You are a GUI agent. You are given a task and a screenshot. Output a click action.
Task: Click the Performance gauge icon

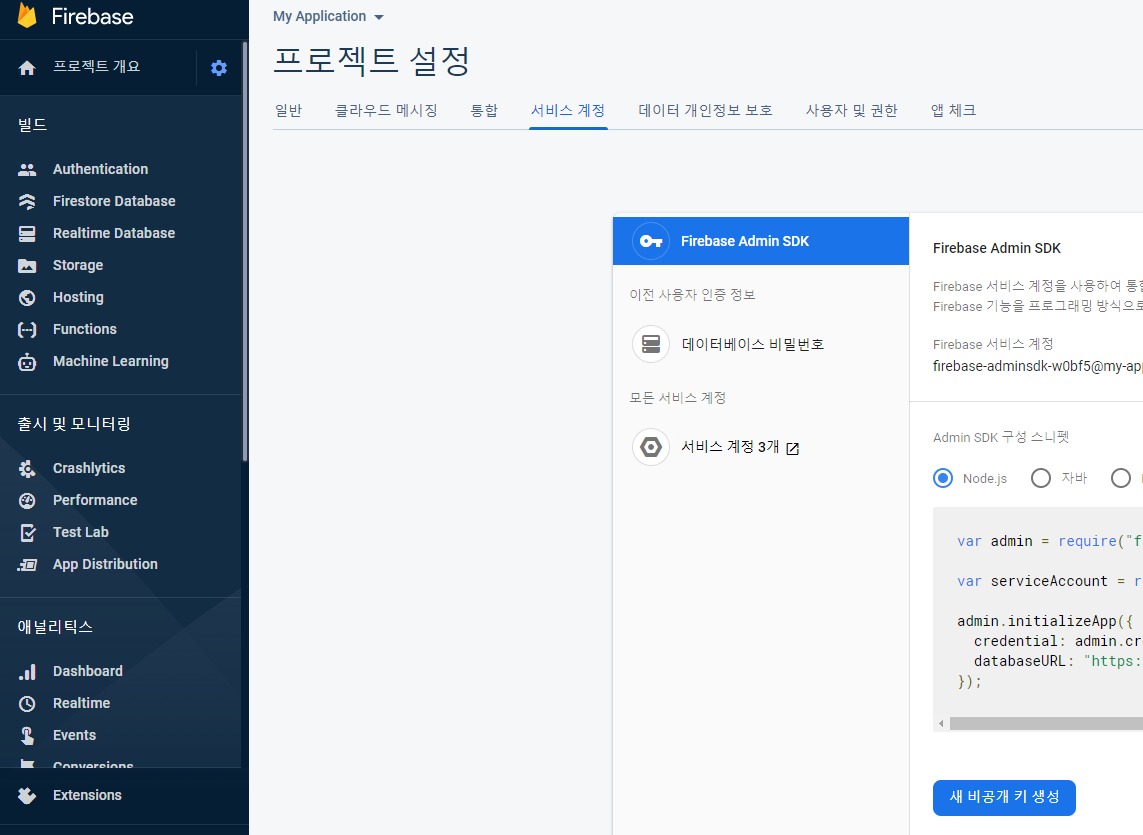(27, 500)
